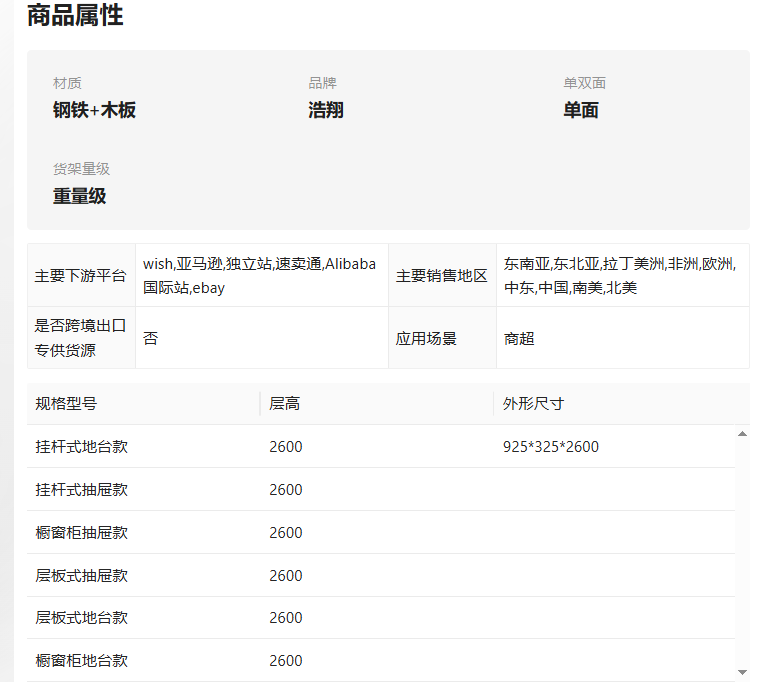Click the 钢铁+木板 material value

pyautogui.click(x=94, y=110)
